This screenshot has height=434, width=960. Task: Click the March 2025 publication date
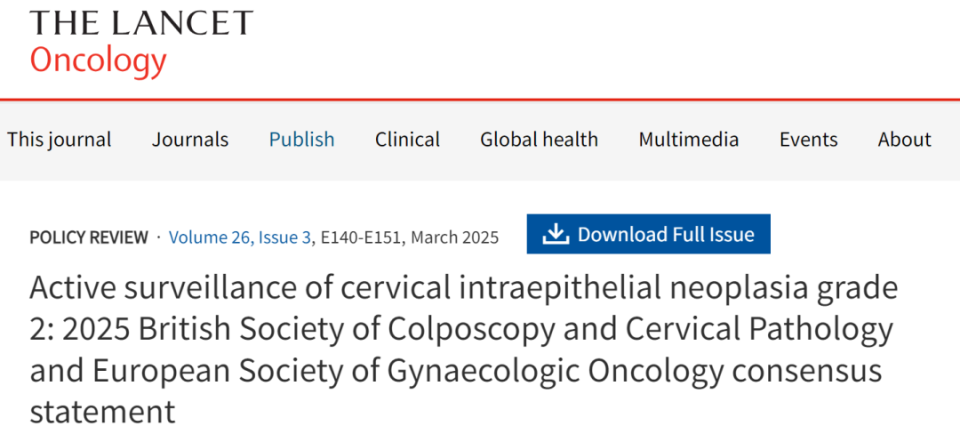(455, 238)
